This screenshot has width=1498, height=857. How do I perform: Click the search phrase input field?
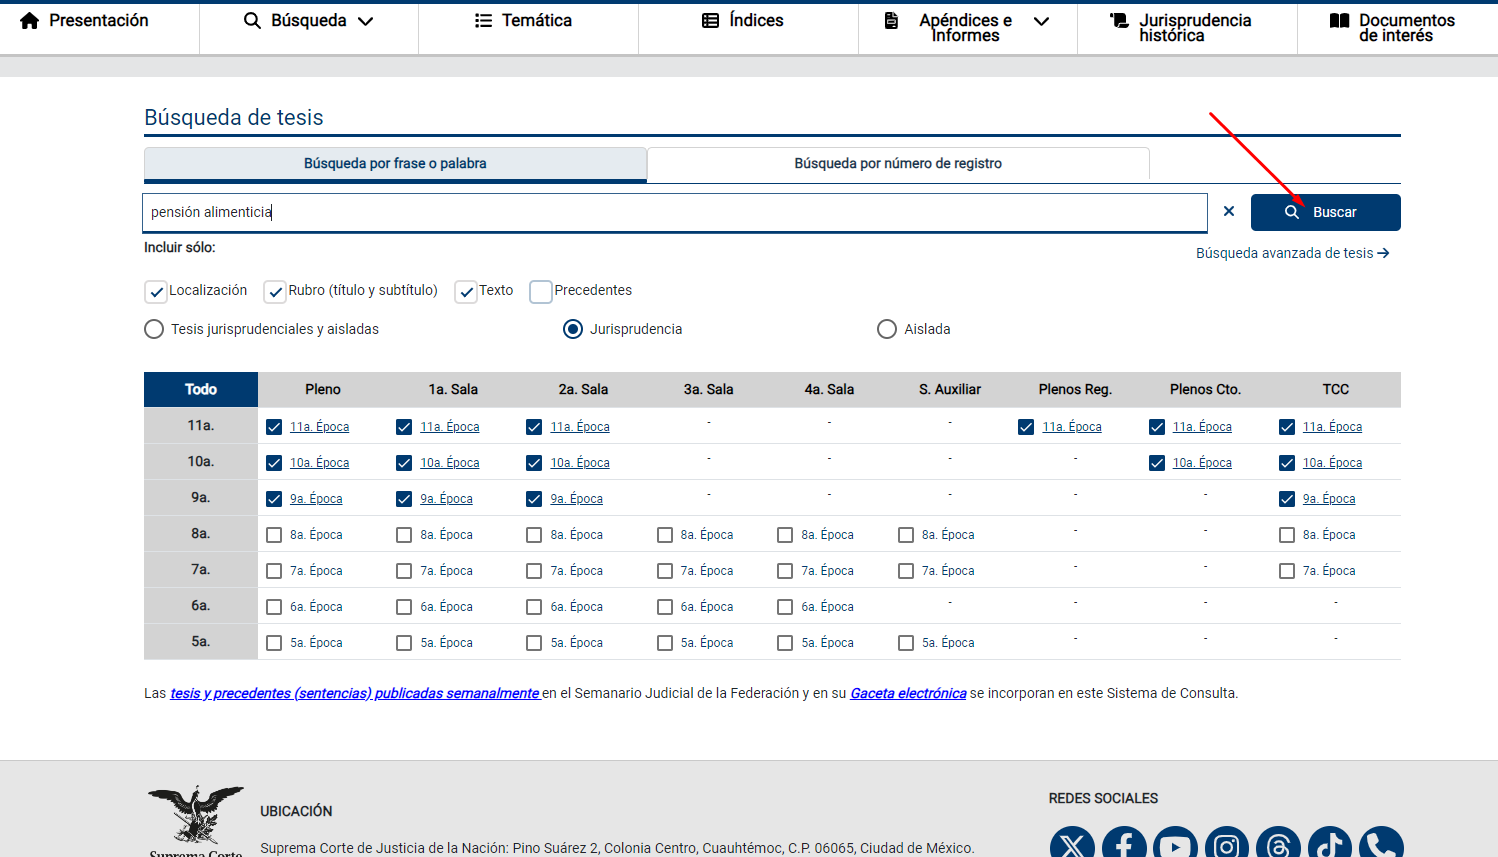(675, 212)
